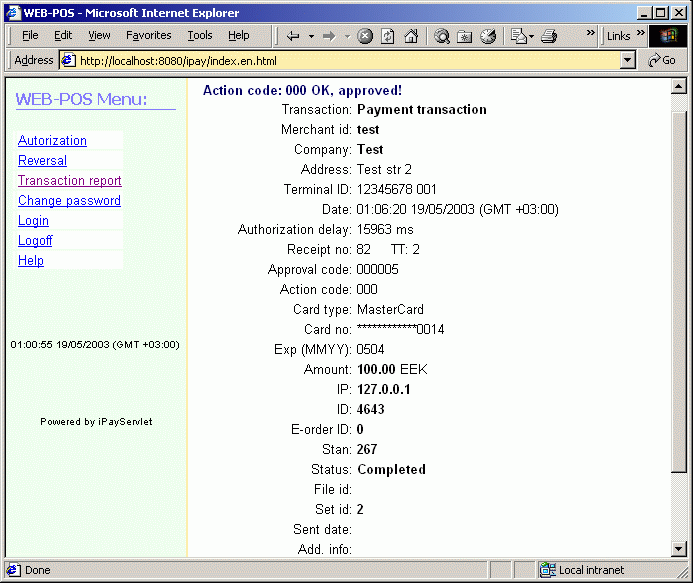The width and height of the screenshot is (693, 583).
Task: Click the Links bar label
Action: click(618, 36)
